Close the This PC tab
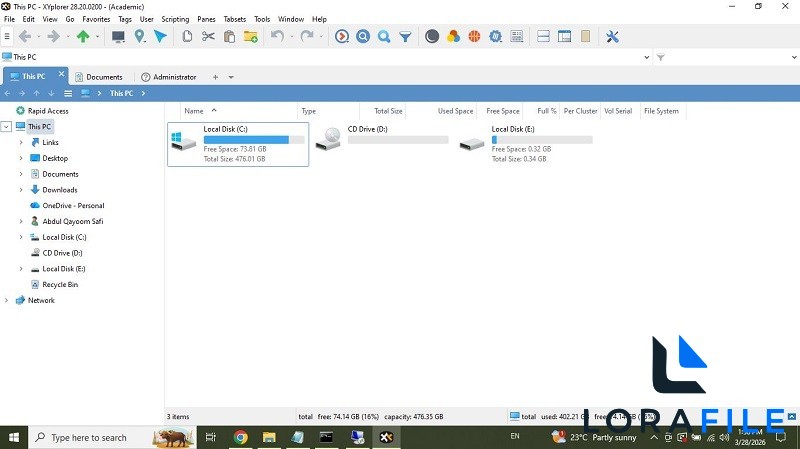 click(x=61, y=74)
